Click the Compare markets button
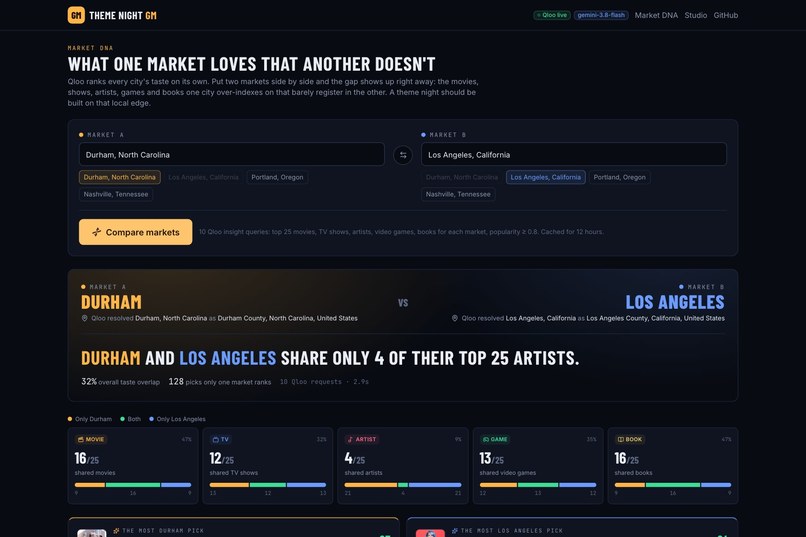 point(136,232)
